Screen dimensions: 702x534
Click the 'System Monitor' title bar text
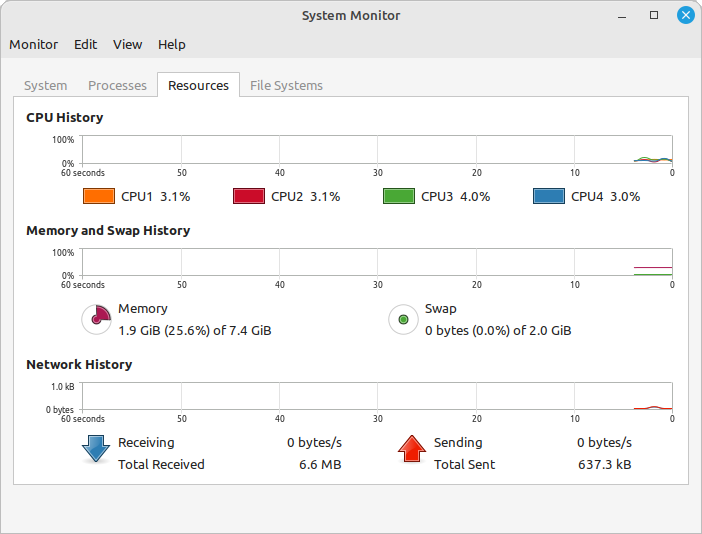[351, 16]
